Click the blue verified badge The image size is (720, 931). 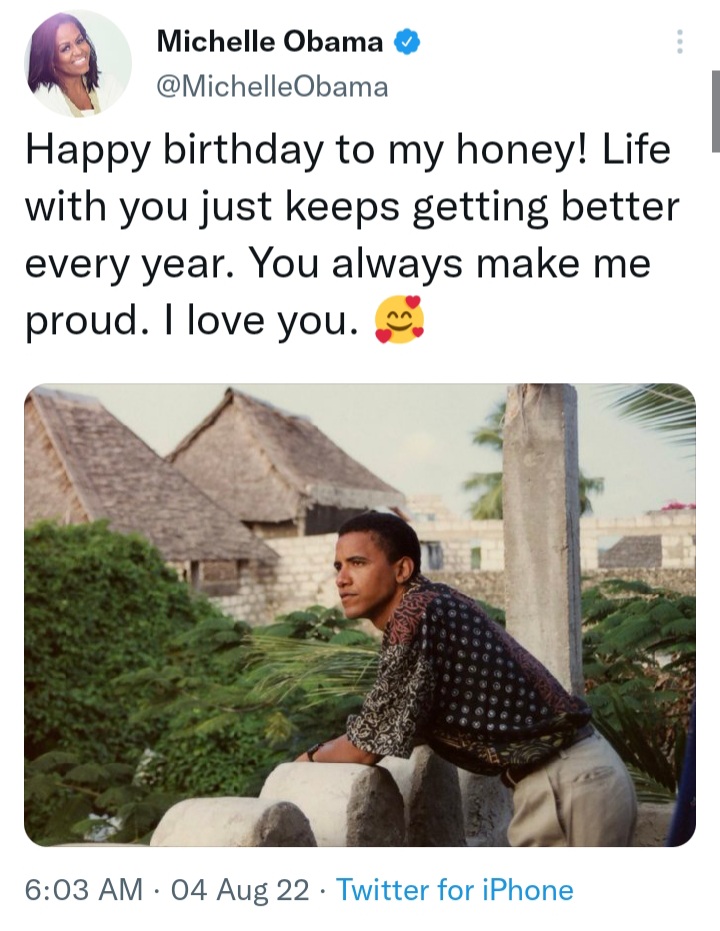405,42
